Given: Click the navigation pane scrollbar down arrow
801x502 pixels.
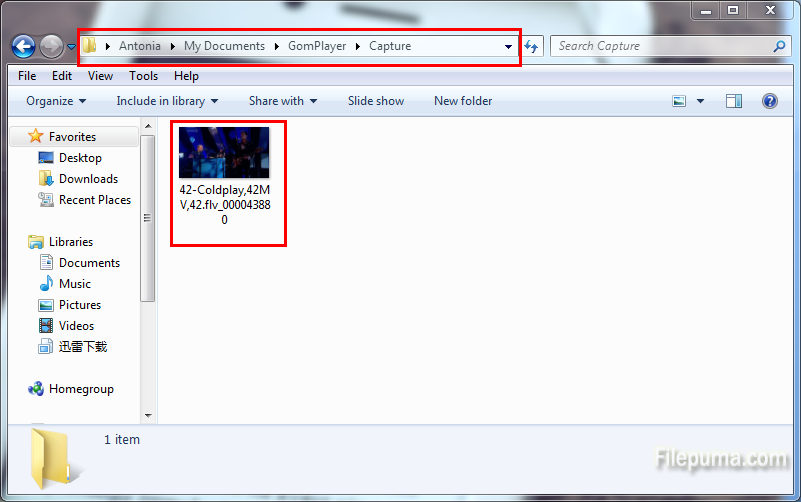Looking at the screenshot, I should pos(148,415).
